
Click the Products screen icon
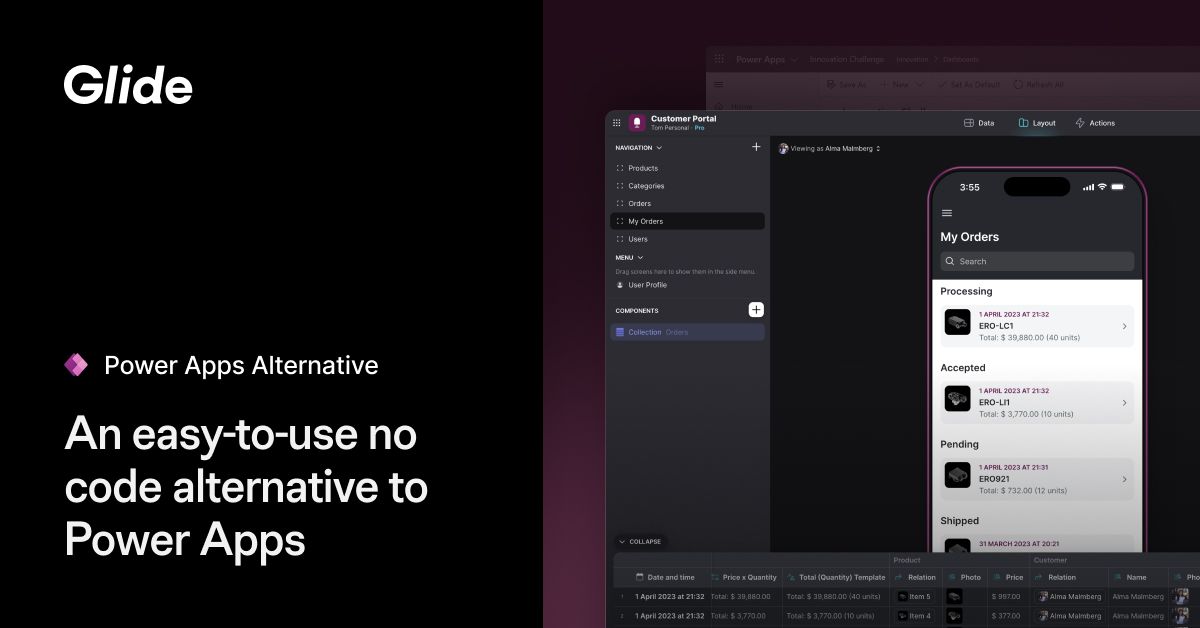620,168
